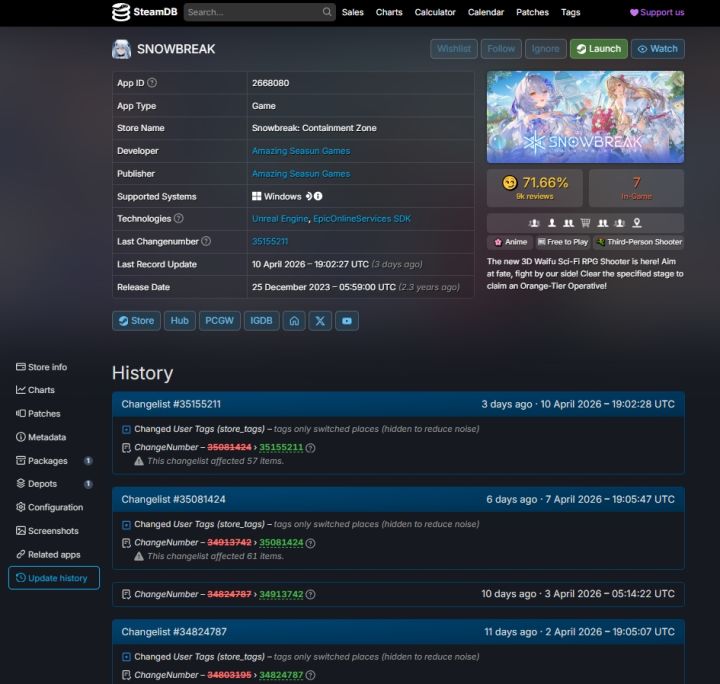Open the game homepage icon button

point(294,320)
